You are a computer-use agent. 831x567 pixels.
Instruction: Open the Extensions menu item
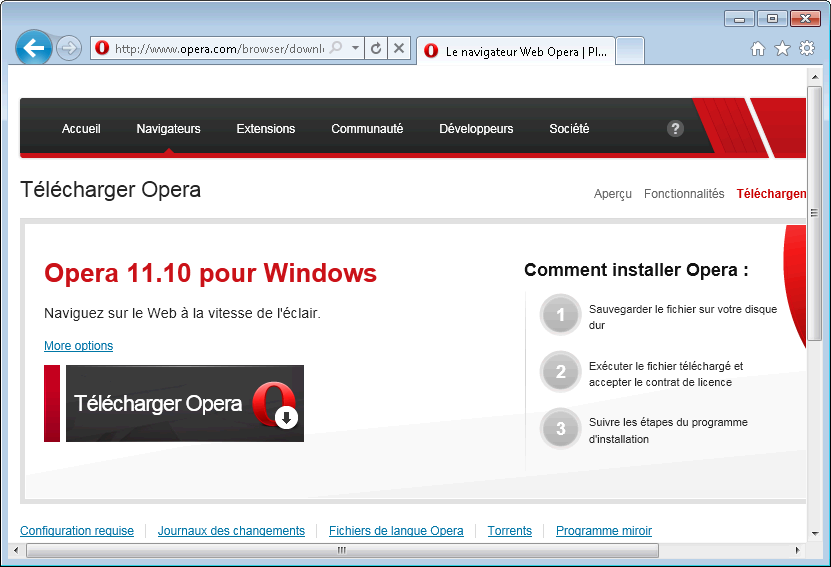(266, 128)
